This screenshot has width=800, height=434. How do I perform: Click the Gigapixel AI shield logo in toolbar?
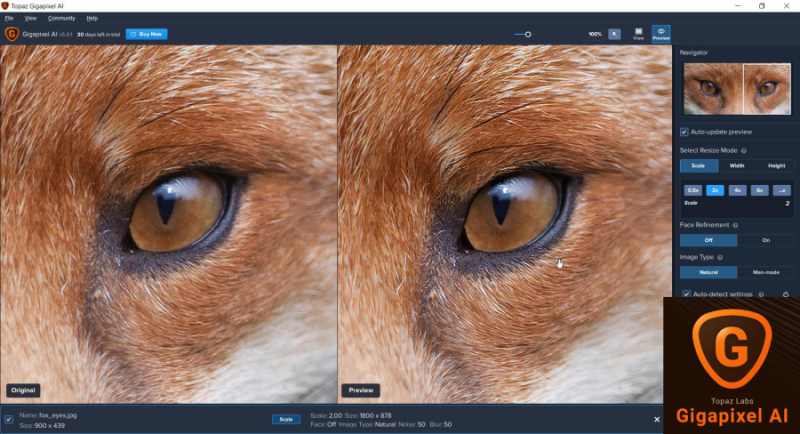pos(12,34)
